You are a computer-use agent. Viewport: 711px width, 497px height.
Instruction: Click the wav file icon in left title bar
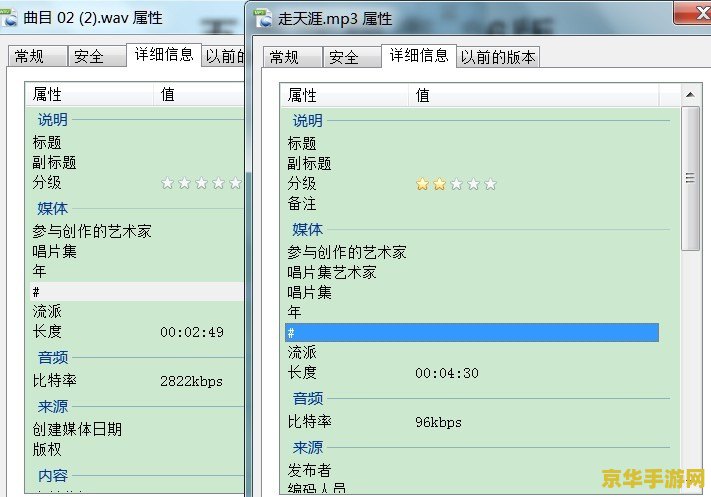[x=9, y=17]
